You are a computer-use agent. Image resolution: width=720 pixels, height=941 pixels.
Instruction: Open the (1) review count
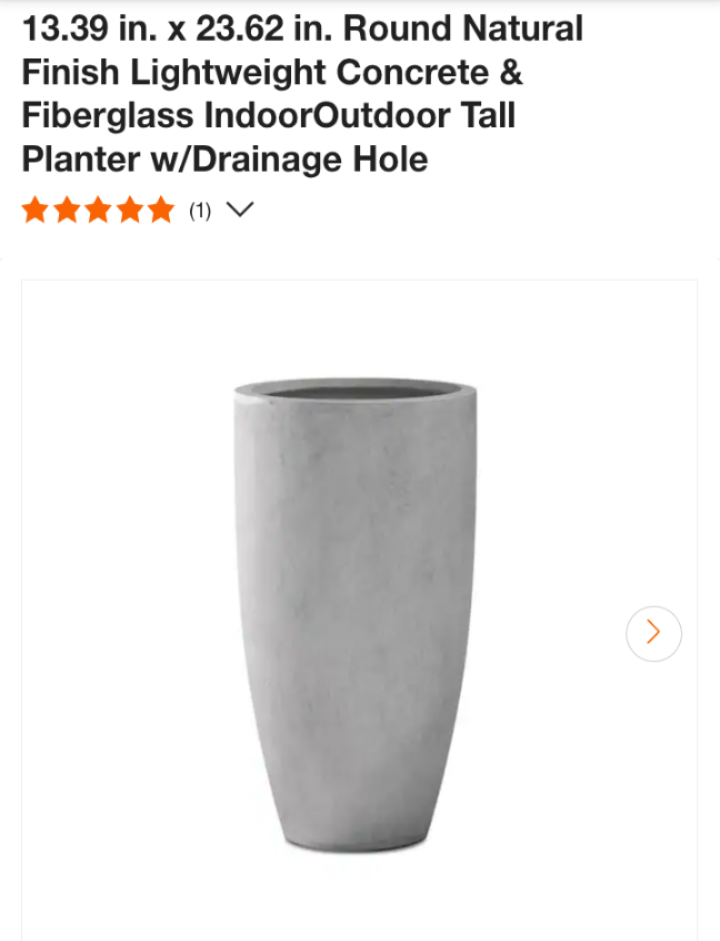pos(200,211)
